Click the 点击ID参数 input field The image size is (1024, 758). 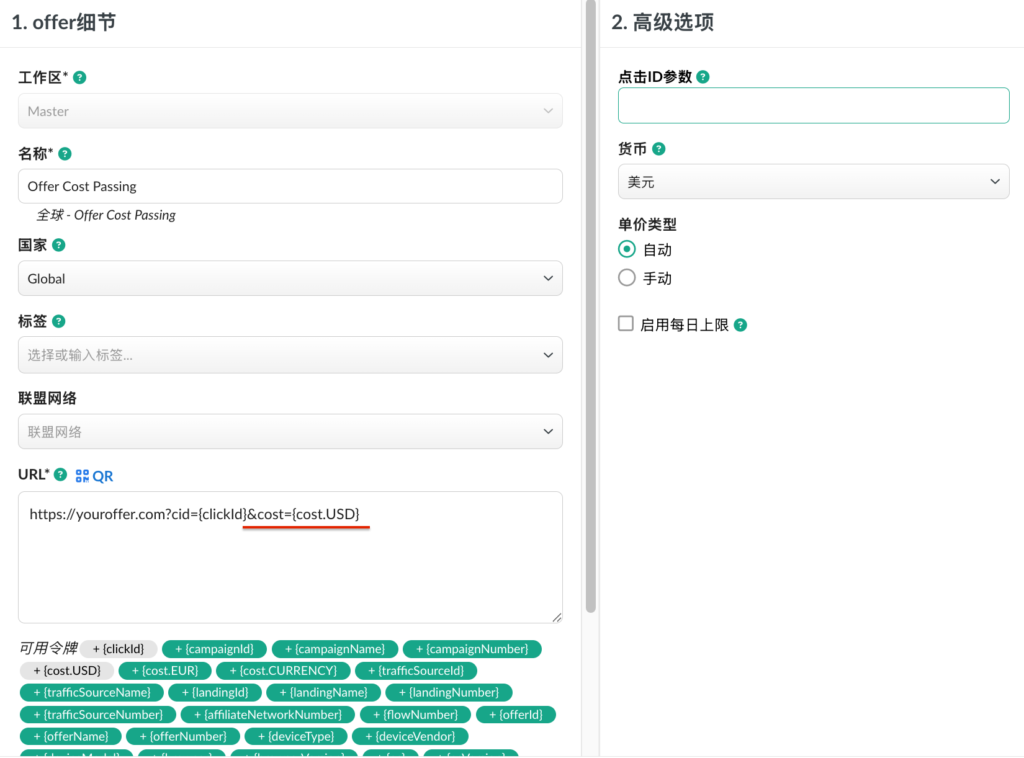coord(813,105)
